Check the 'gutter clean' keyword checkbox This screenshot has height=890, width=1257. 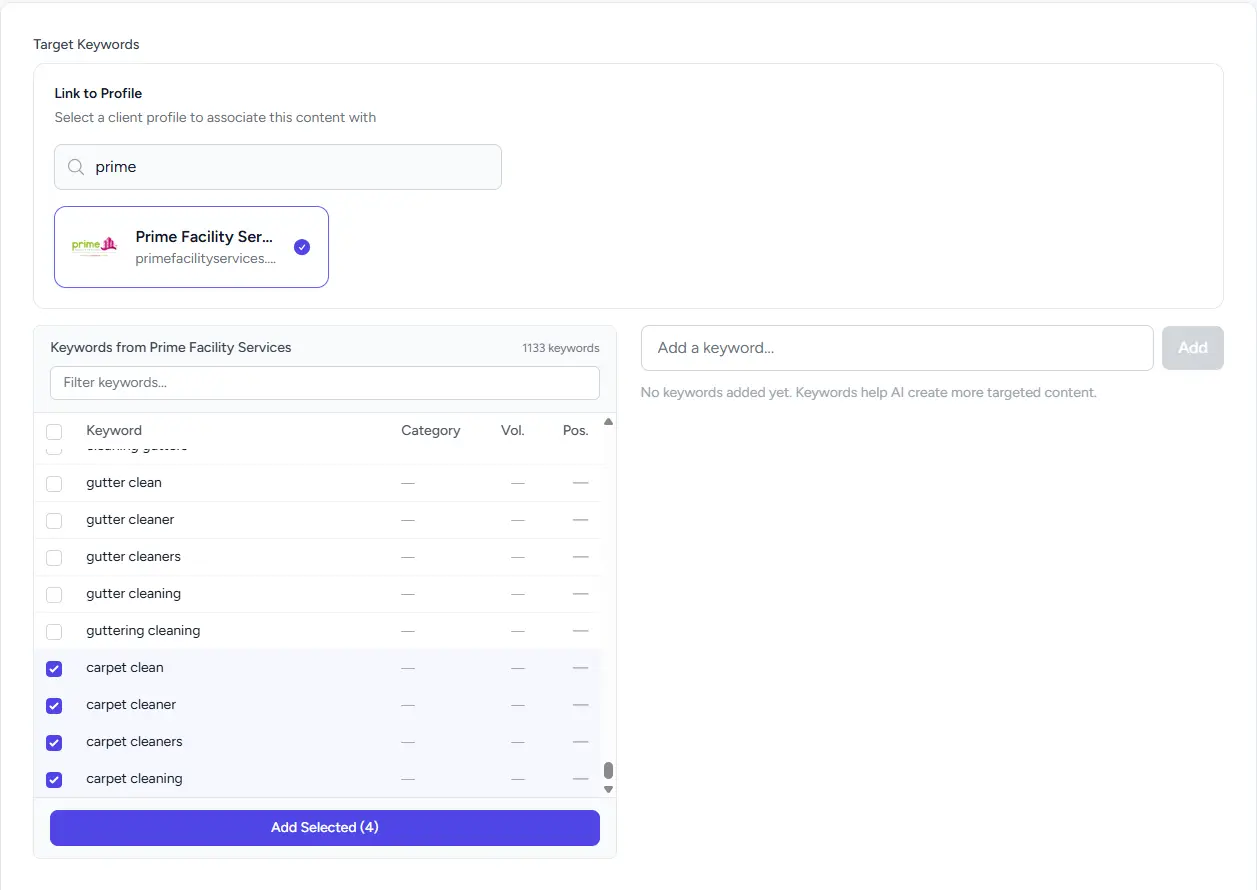click(54, 484)
